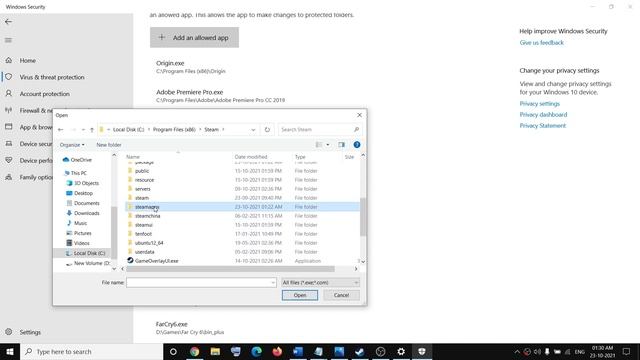This screenshot has height=360, width=640.
Task: Select Music in the navigation pane
Action: click(x=80, y=223)
